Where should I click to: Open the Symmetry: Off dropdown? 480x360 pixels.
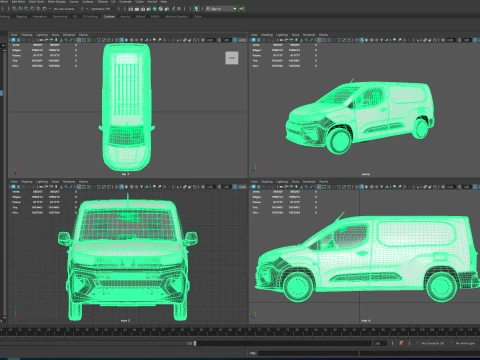[x=99, y=9]
